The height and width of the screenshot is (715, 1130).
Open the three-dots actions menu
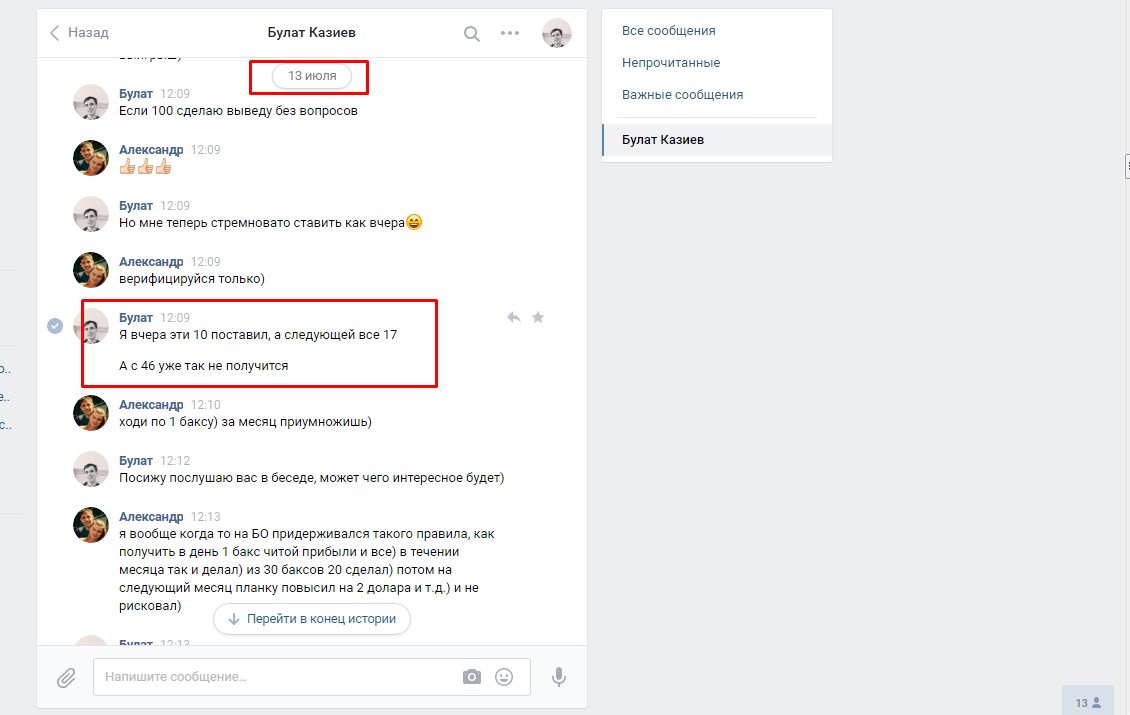[510, 33]
